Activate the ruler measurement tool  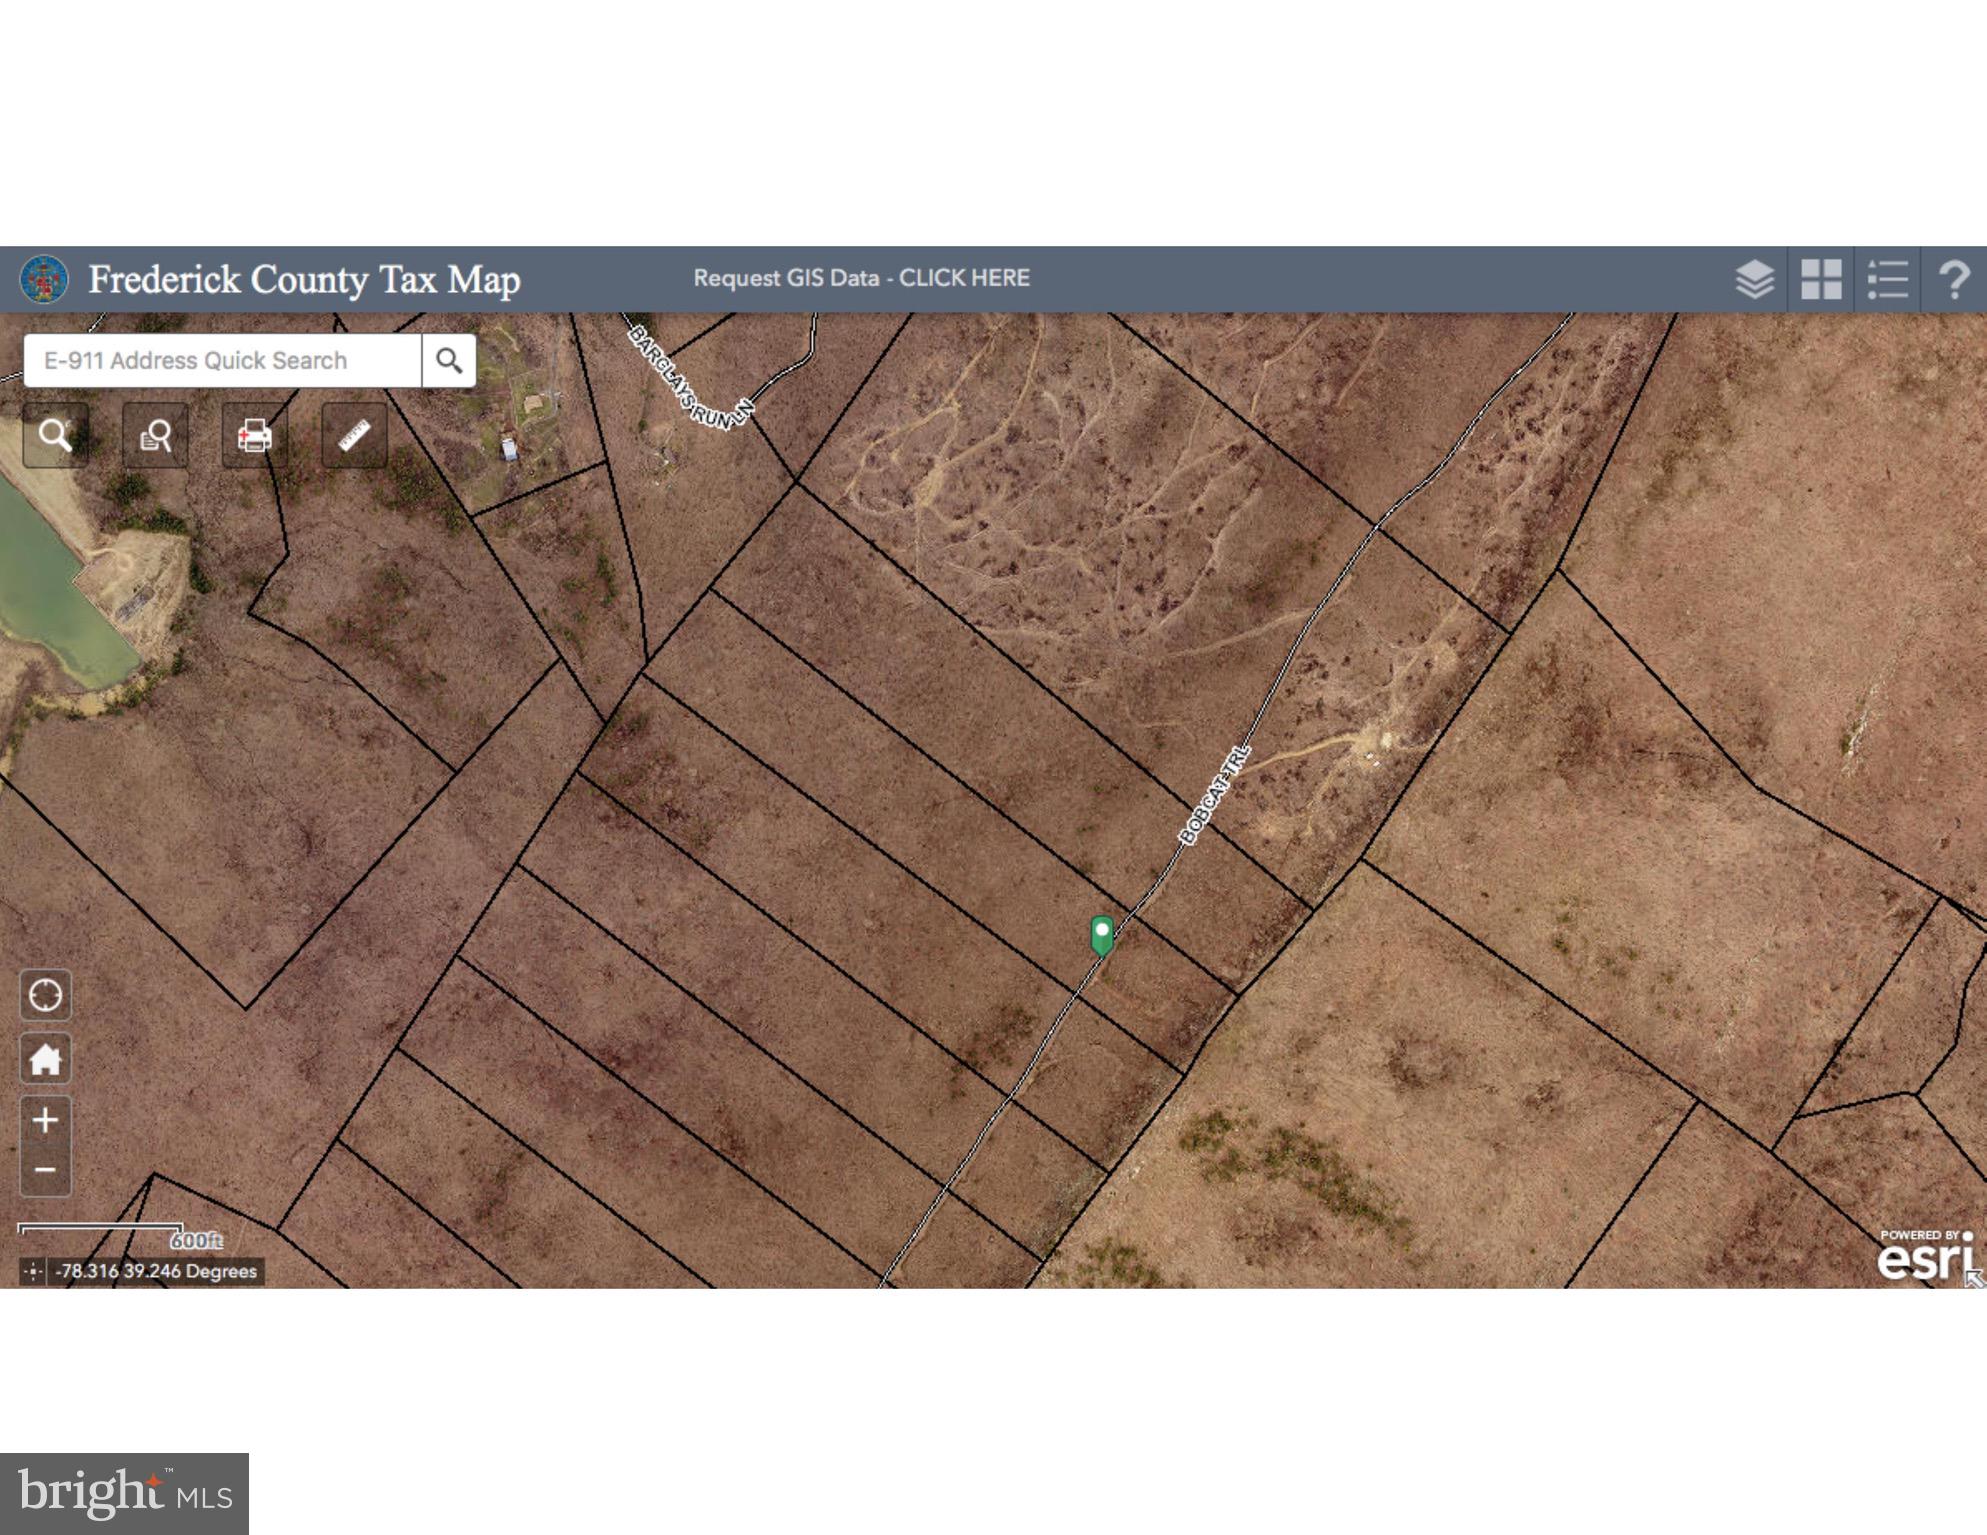click(352, 436)
